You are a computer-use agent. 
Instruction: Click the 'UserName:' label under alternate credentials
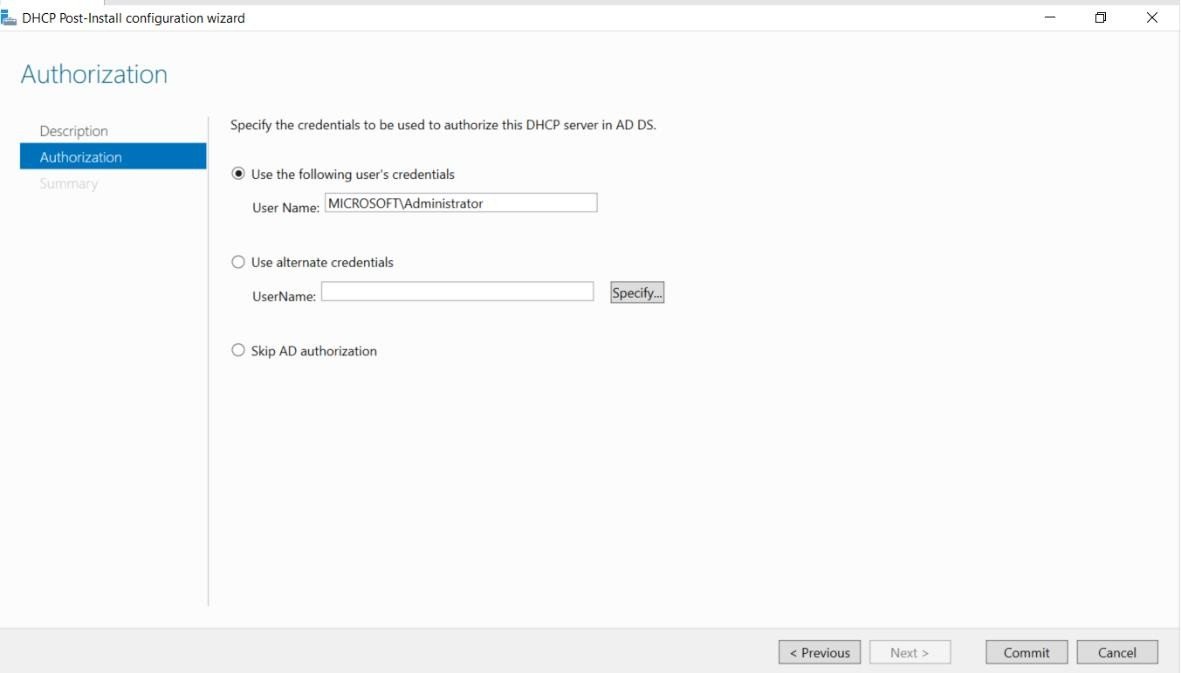284,297
